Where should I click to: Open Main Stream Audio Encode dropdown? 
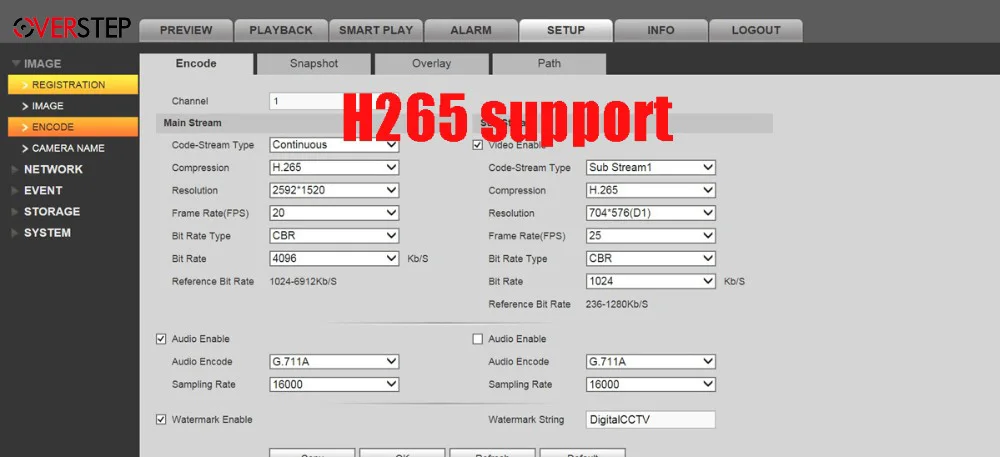pyautogui.click(x=334, y=361)
